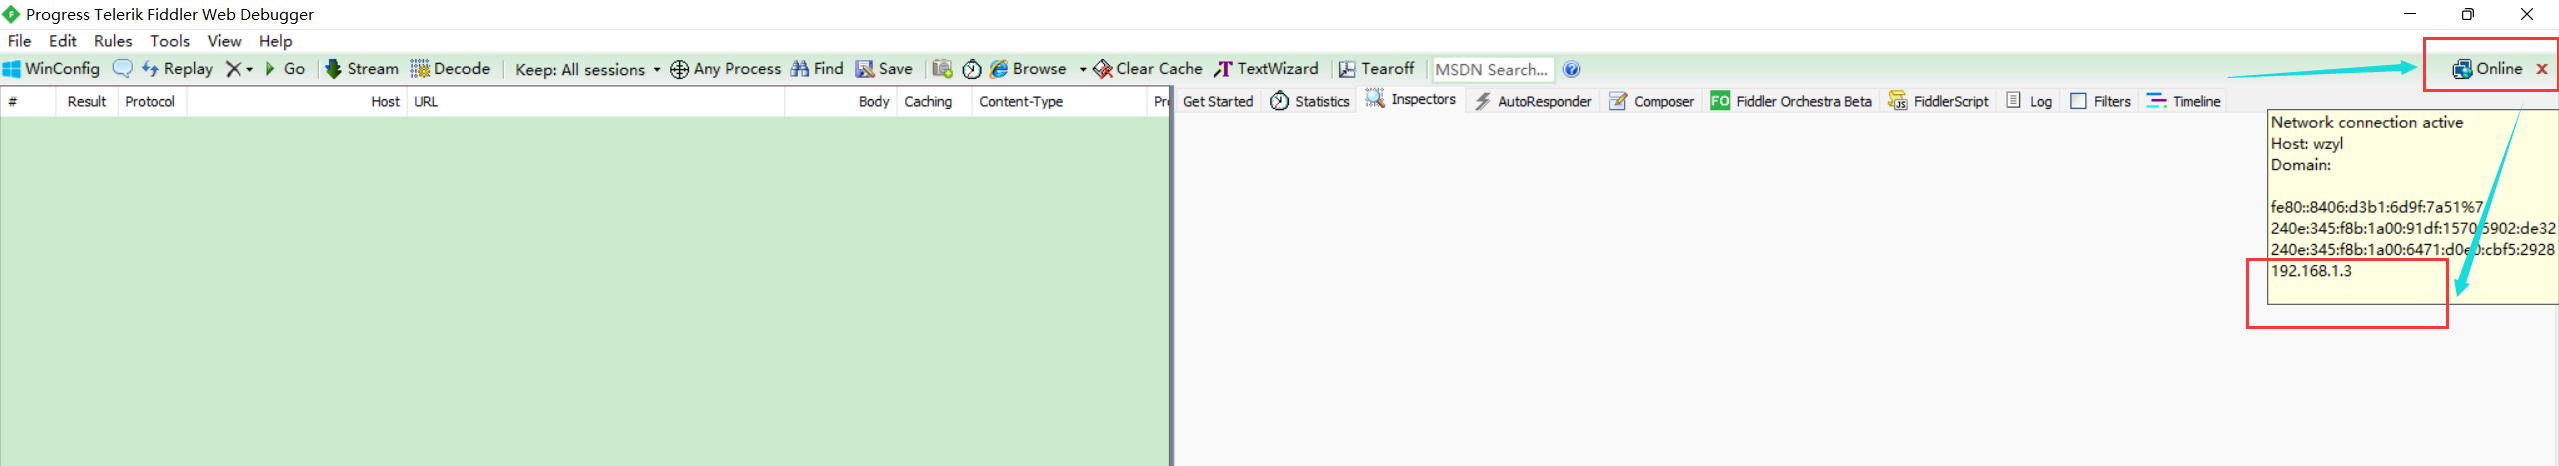Open the Timeline tab
The width and height of the screenshot is (2559, 466).
click(x=2183, y=101)
